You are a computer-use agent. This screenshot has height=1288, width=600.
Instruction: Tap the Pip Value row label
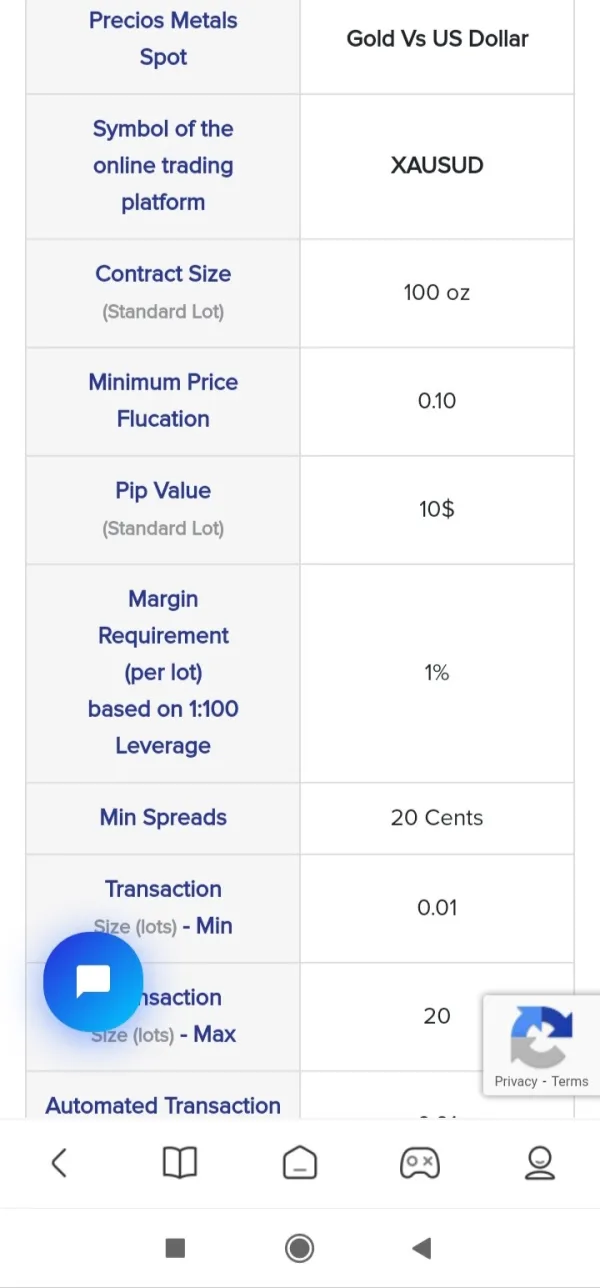[x=163, y=491]
